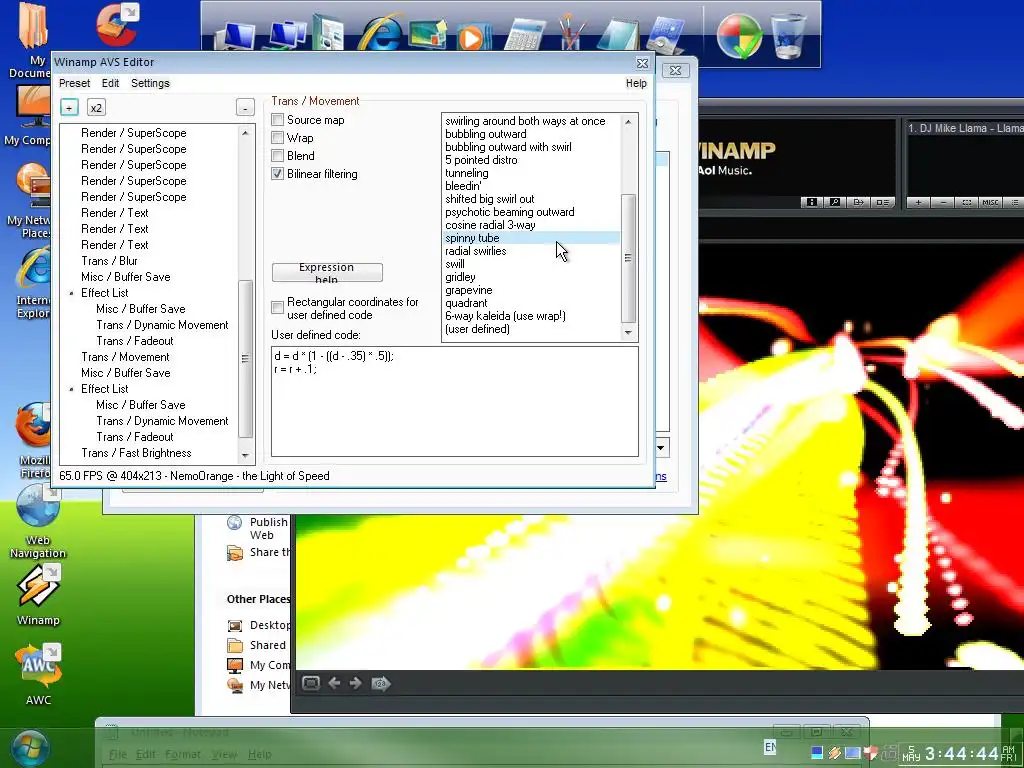Screen dimensions: 1024x768
Task: Launch Internet Explorer from the top dock
Action: pyautogui.click(x=379, y=33)
